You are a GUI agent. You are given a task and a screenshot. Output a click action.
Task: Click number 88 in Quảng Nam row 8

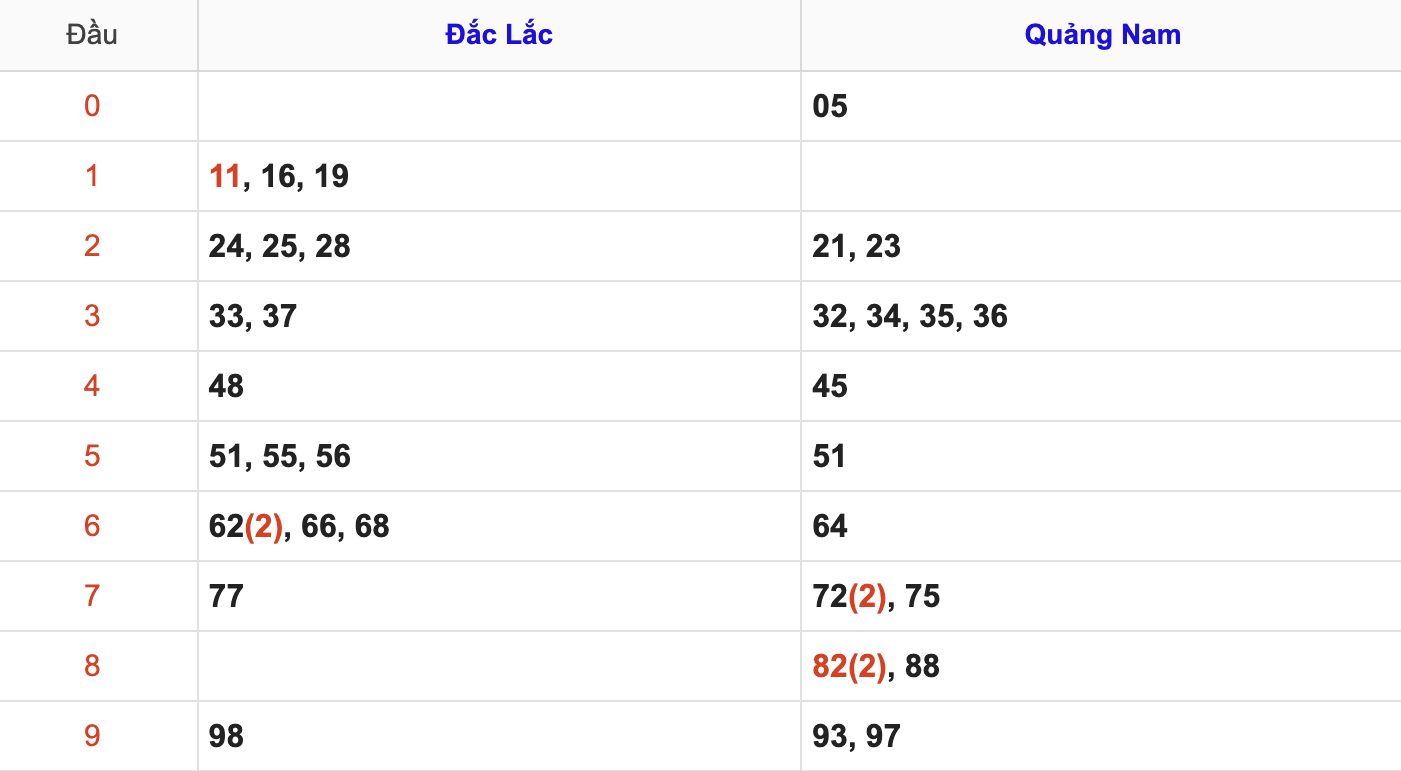[x=922, y=667]
